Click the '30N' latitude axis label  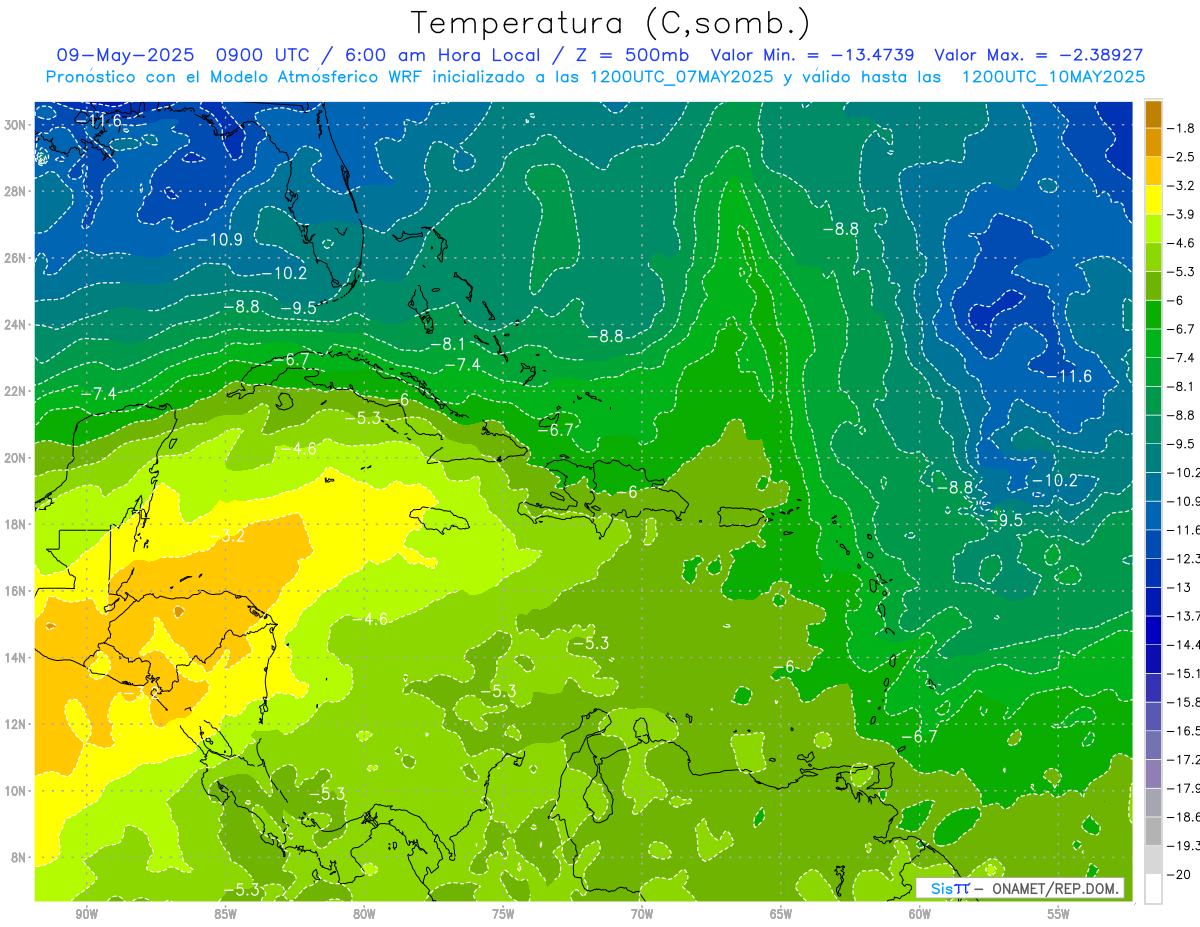click(15, 125)
